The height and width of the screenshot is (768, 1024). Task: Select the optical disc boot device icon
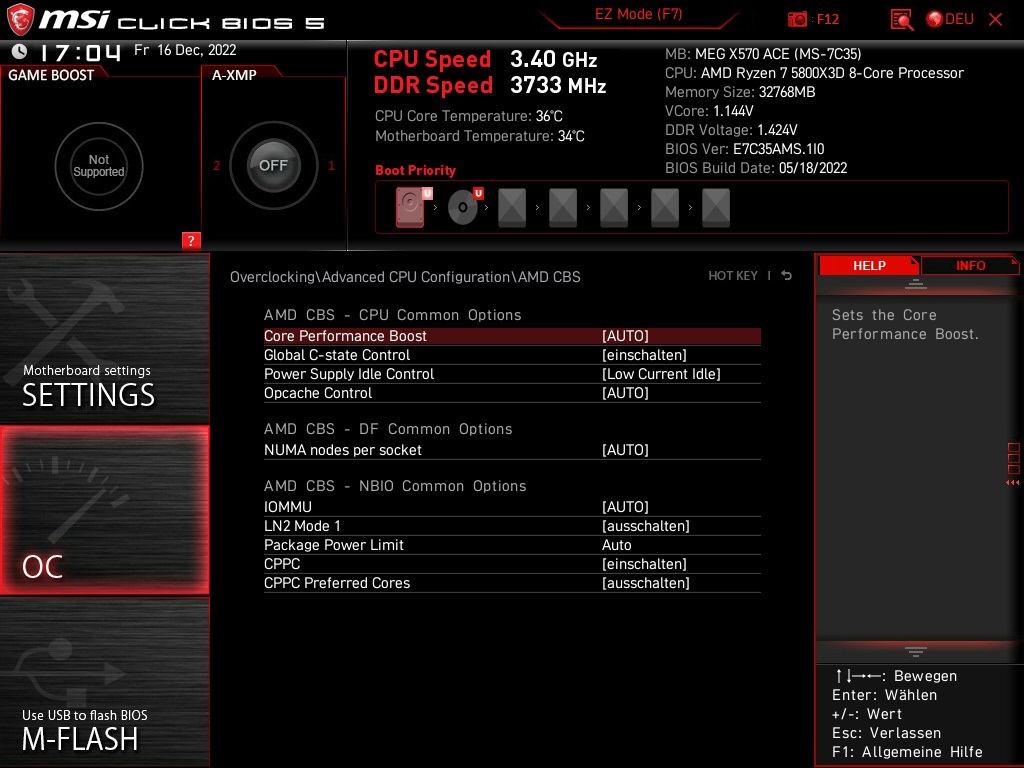coord(464,206)
